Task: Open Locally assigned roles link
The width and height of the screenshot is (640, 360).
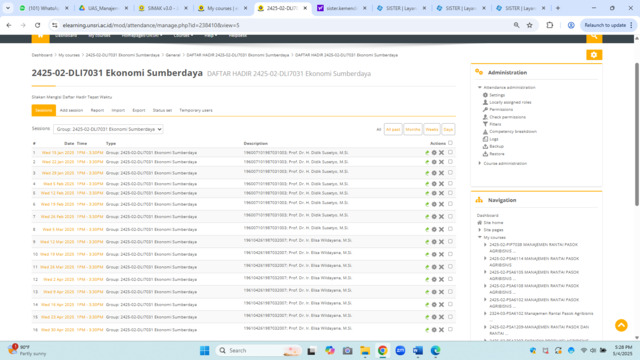Action: tap(510, 102)
